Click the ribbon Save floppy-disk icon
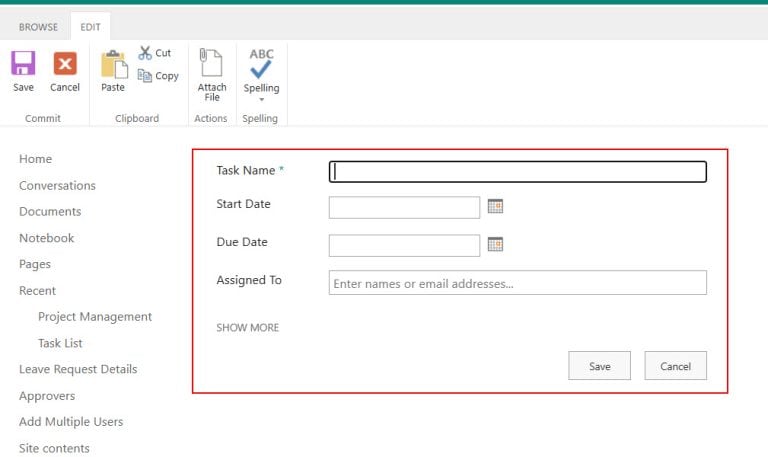 coord(23,63)
